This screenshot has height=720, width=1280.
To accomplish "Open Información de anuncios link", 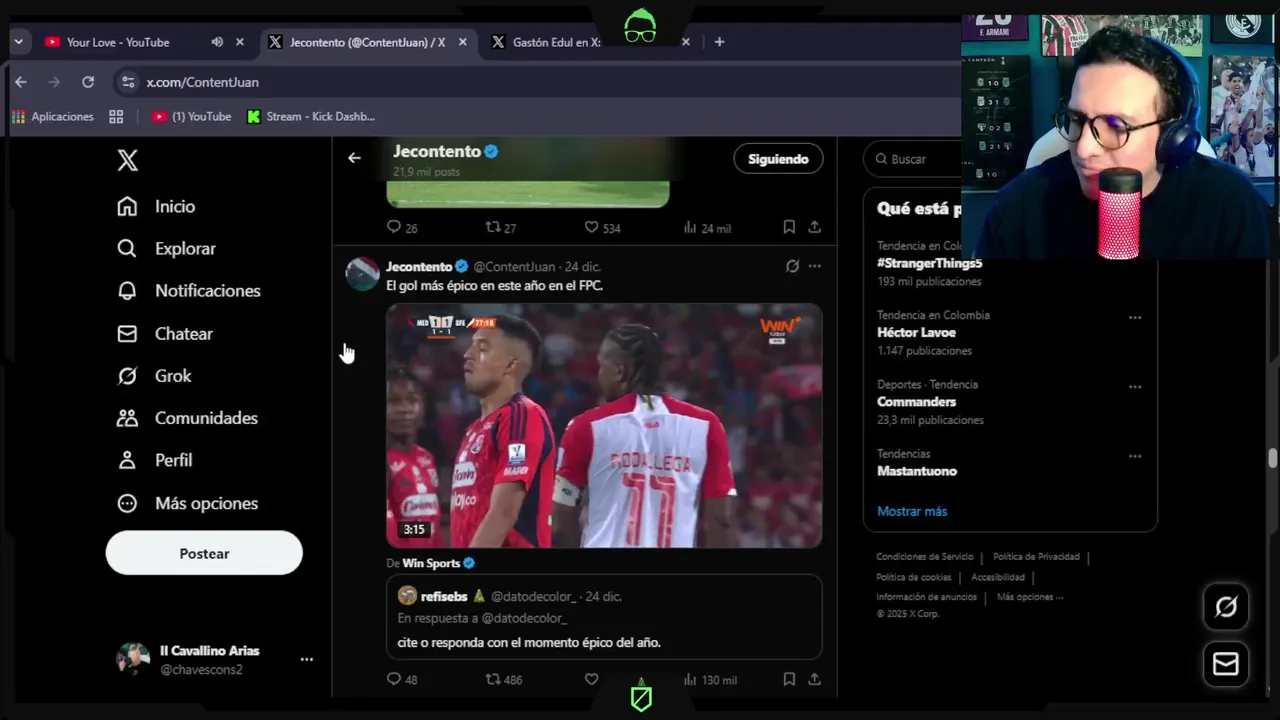I will (x=927, y=597).
